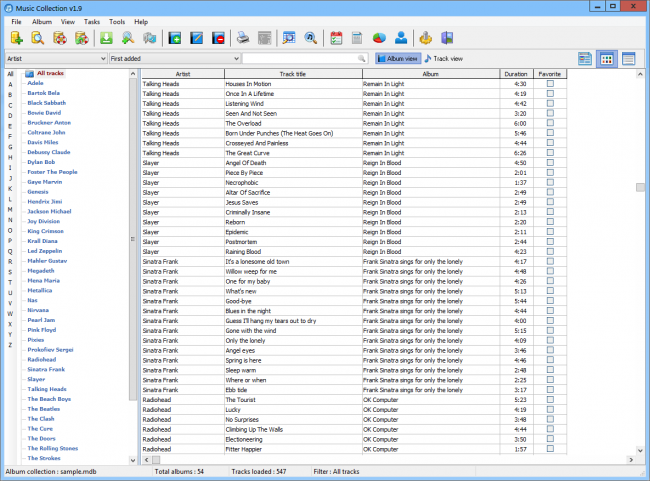Mark 'No Surprises' as favorite
Screen dimensions: 650x481
click(x=550, y=419)
